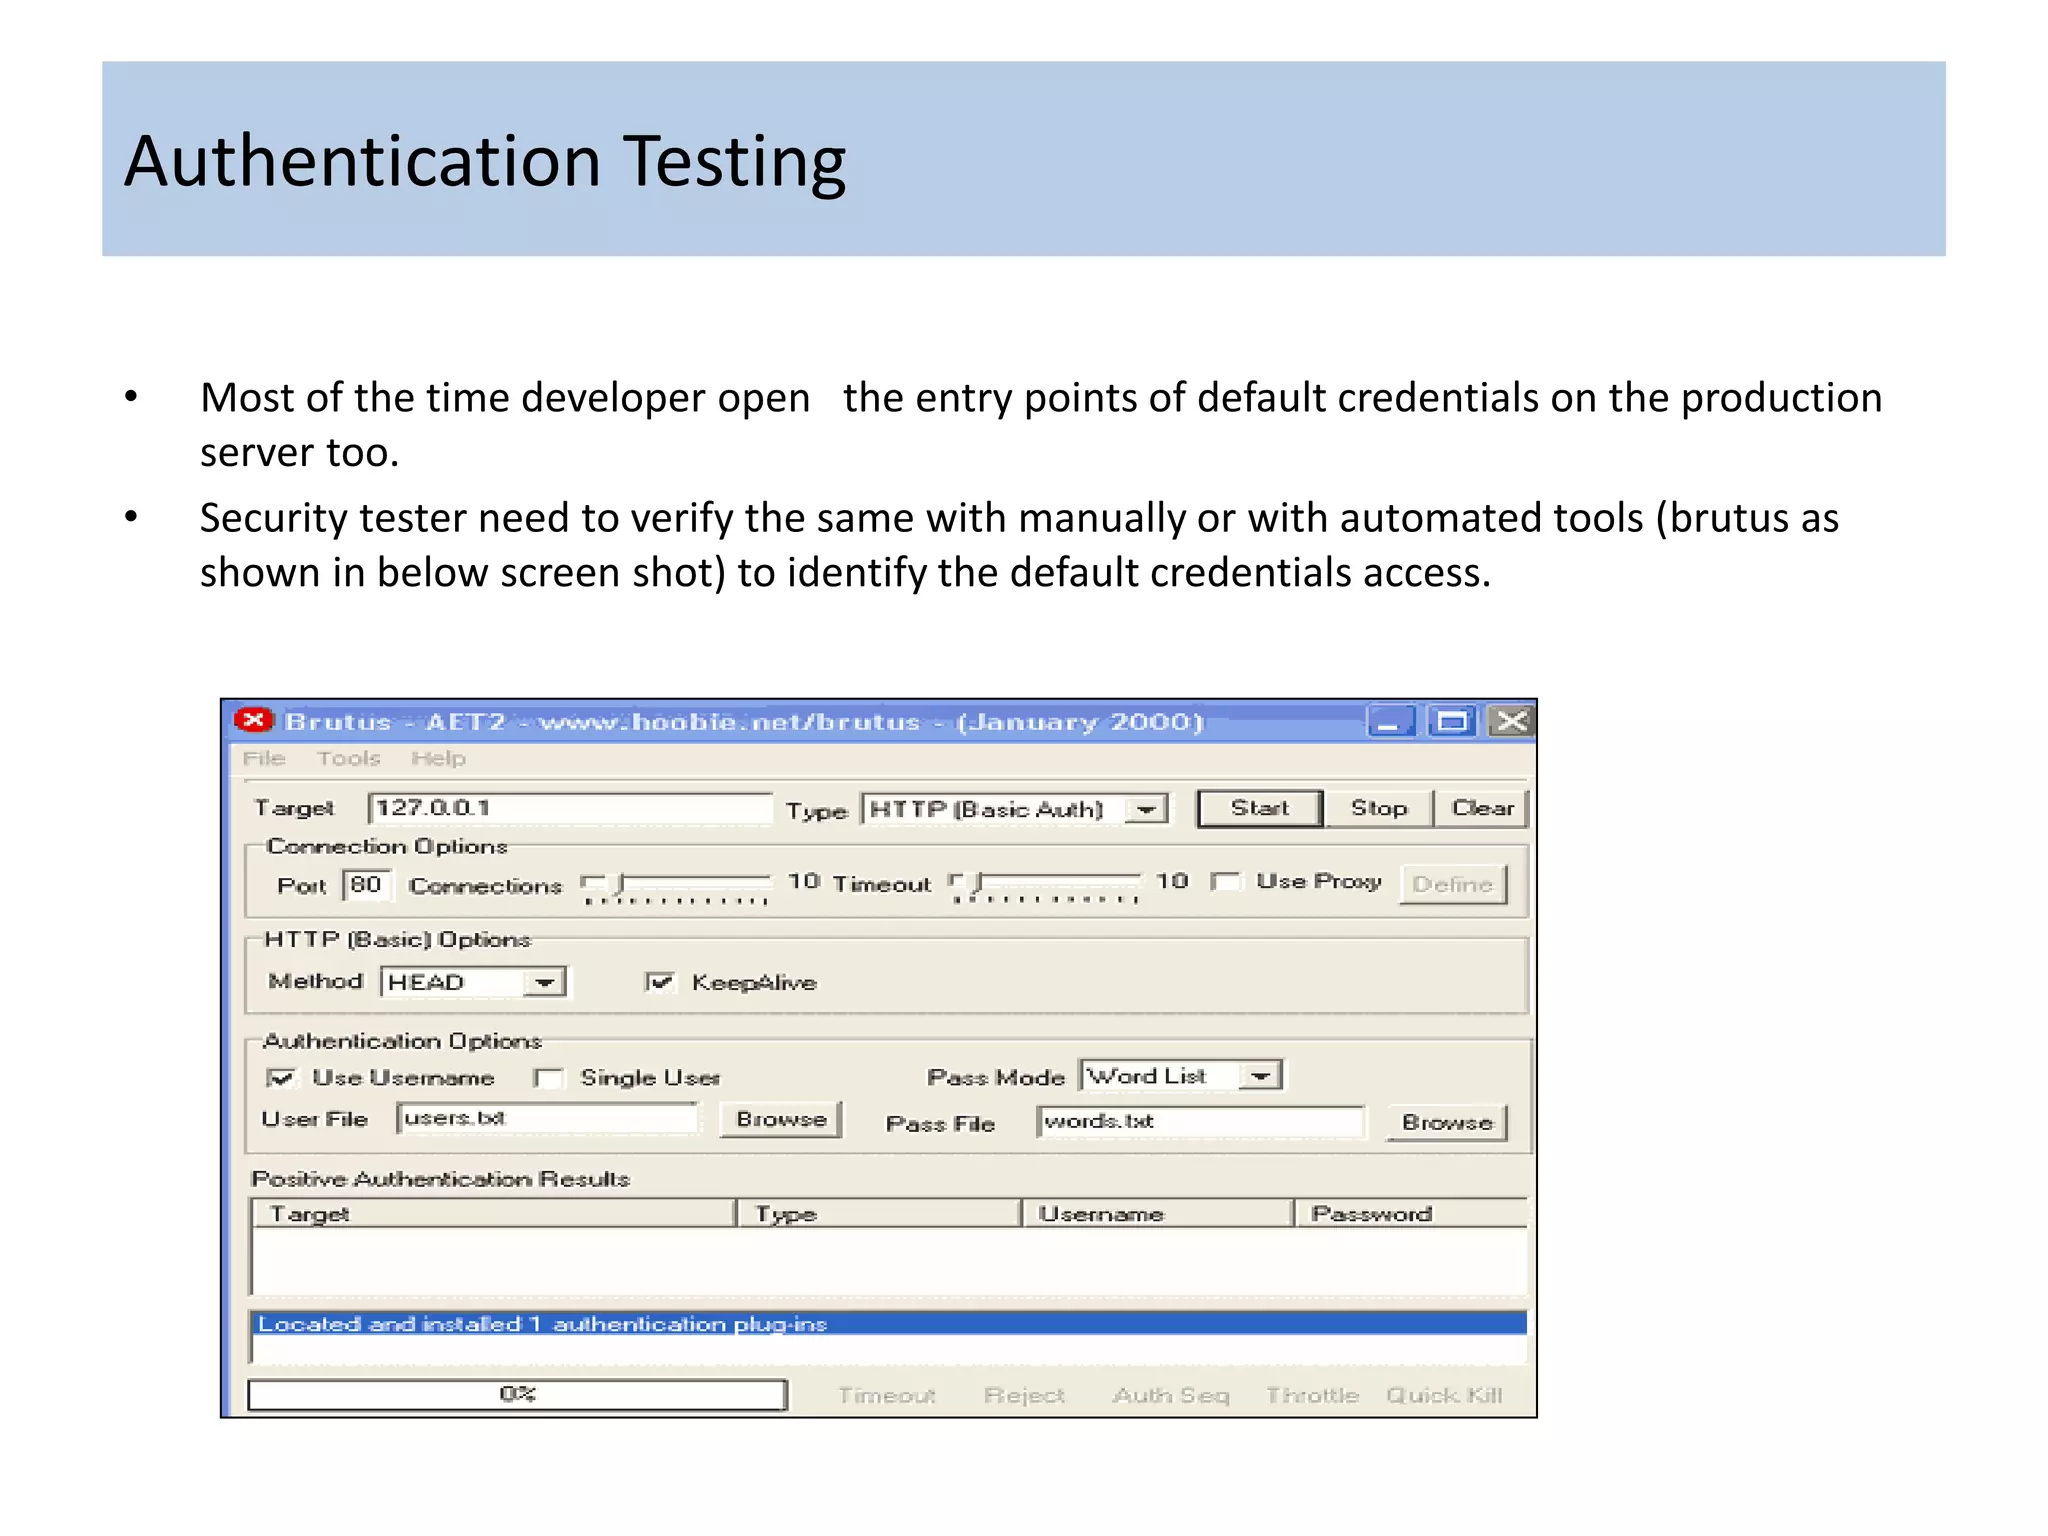
Task: Open the Help menu
Action: click(x=438, y=758)
